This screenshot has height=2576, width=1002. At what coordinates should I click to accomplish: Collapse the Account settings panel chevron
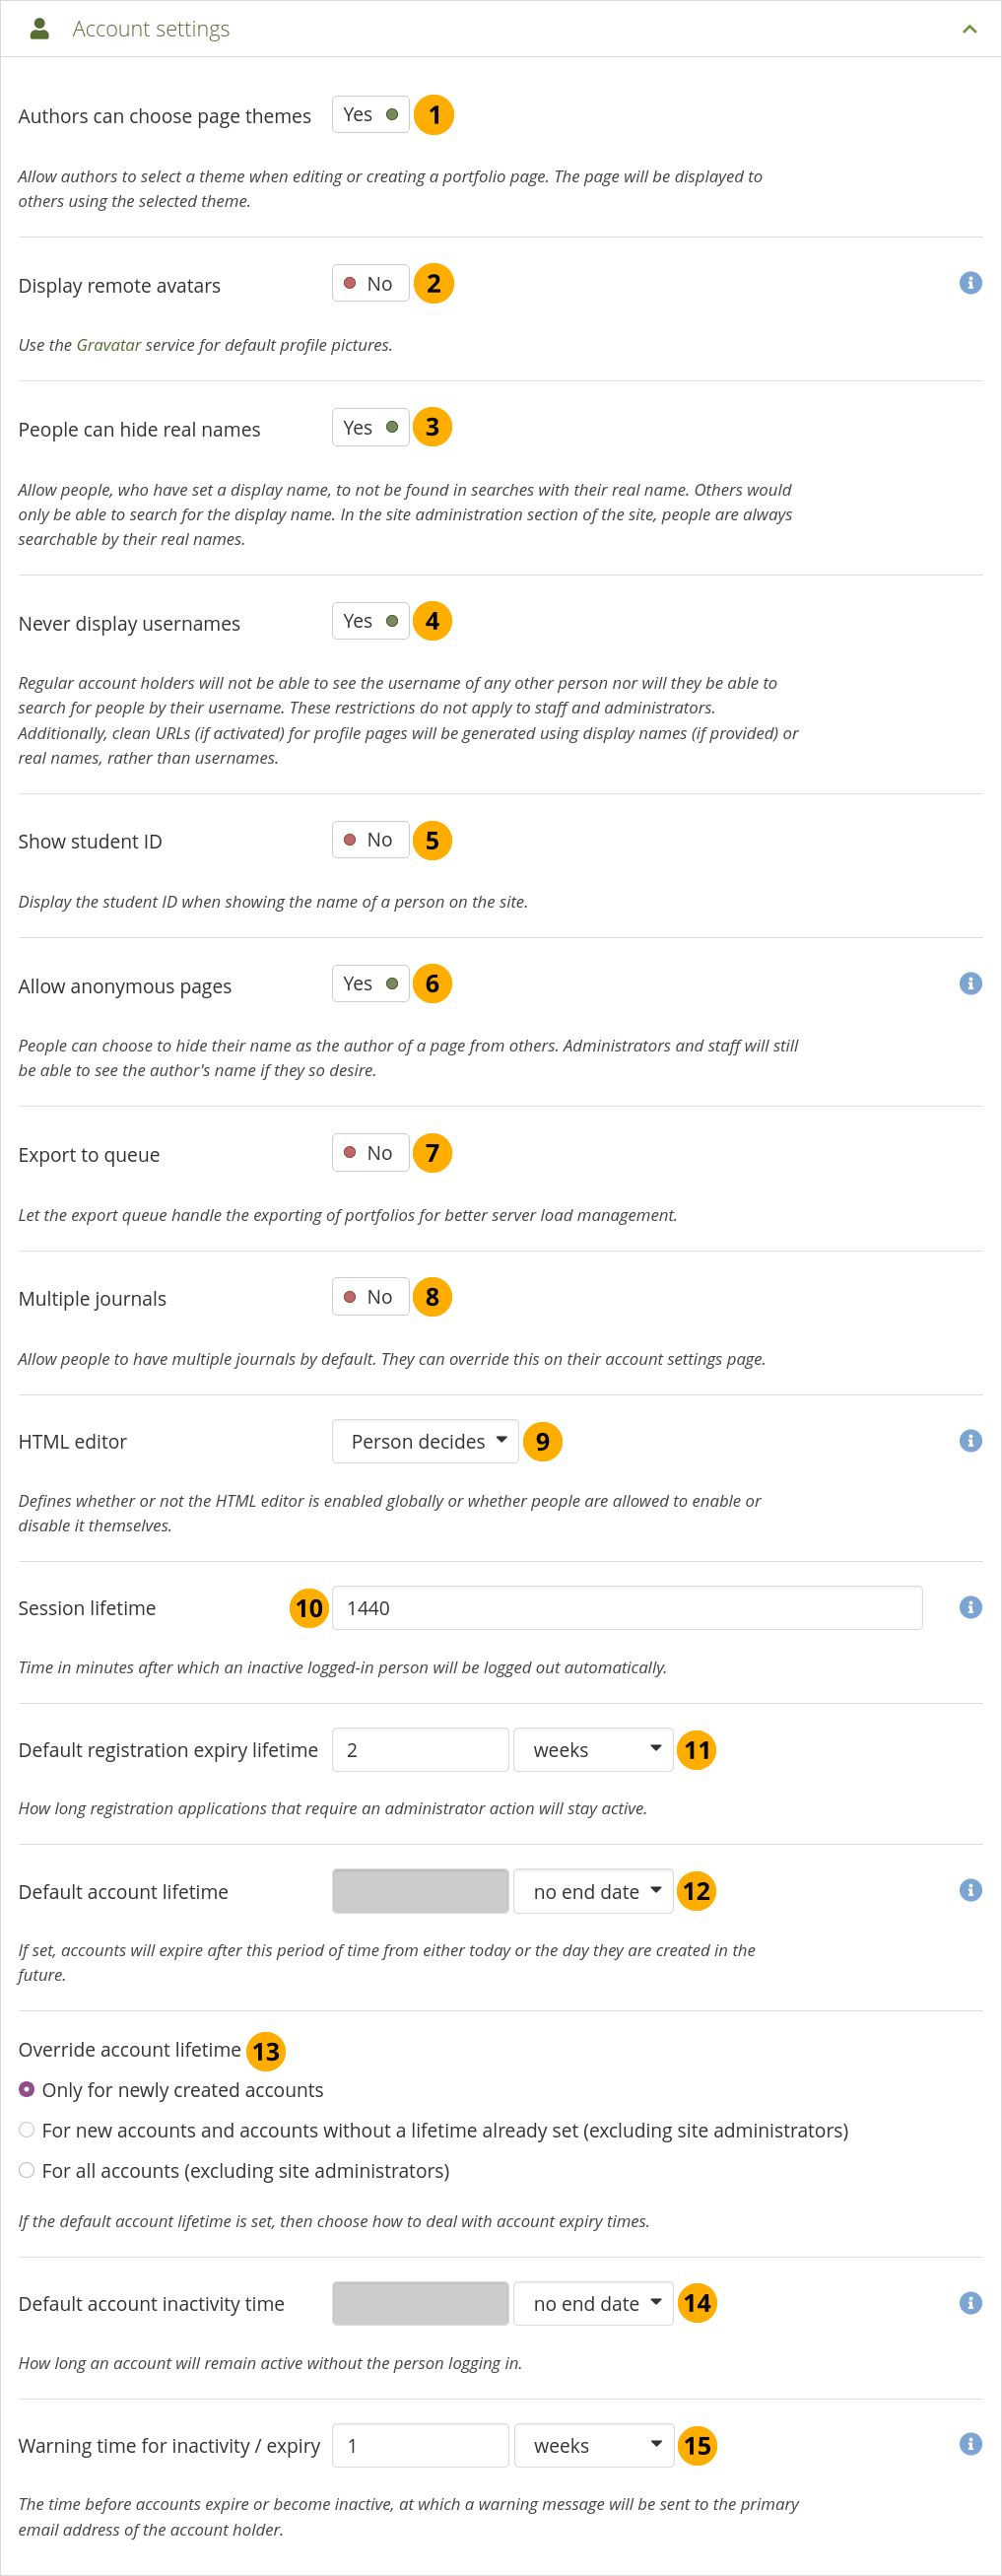(969, 29)
